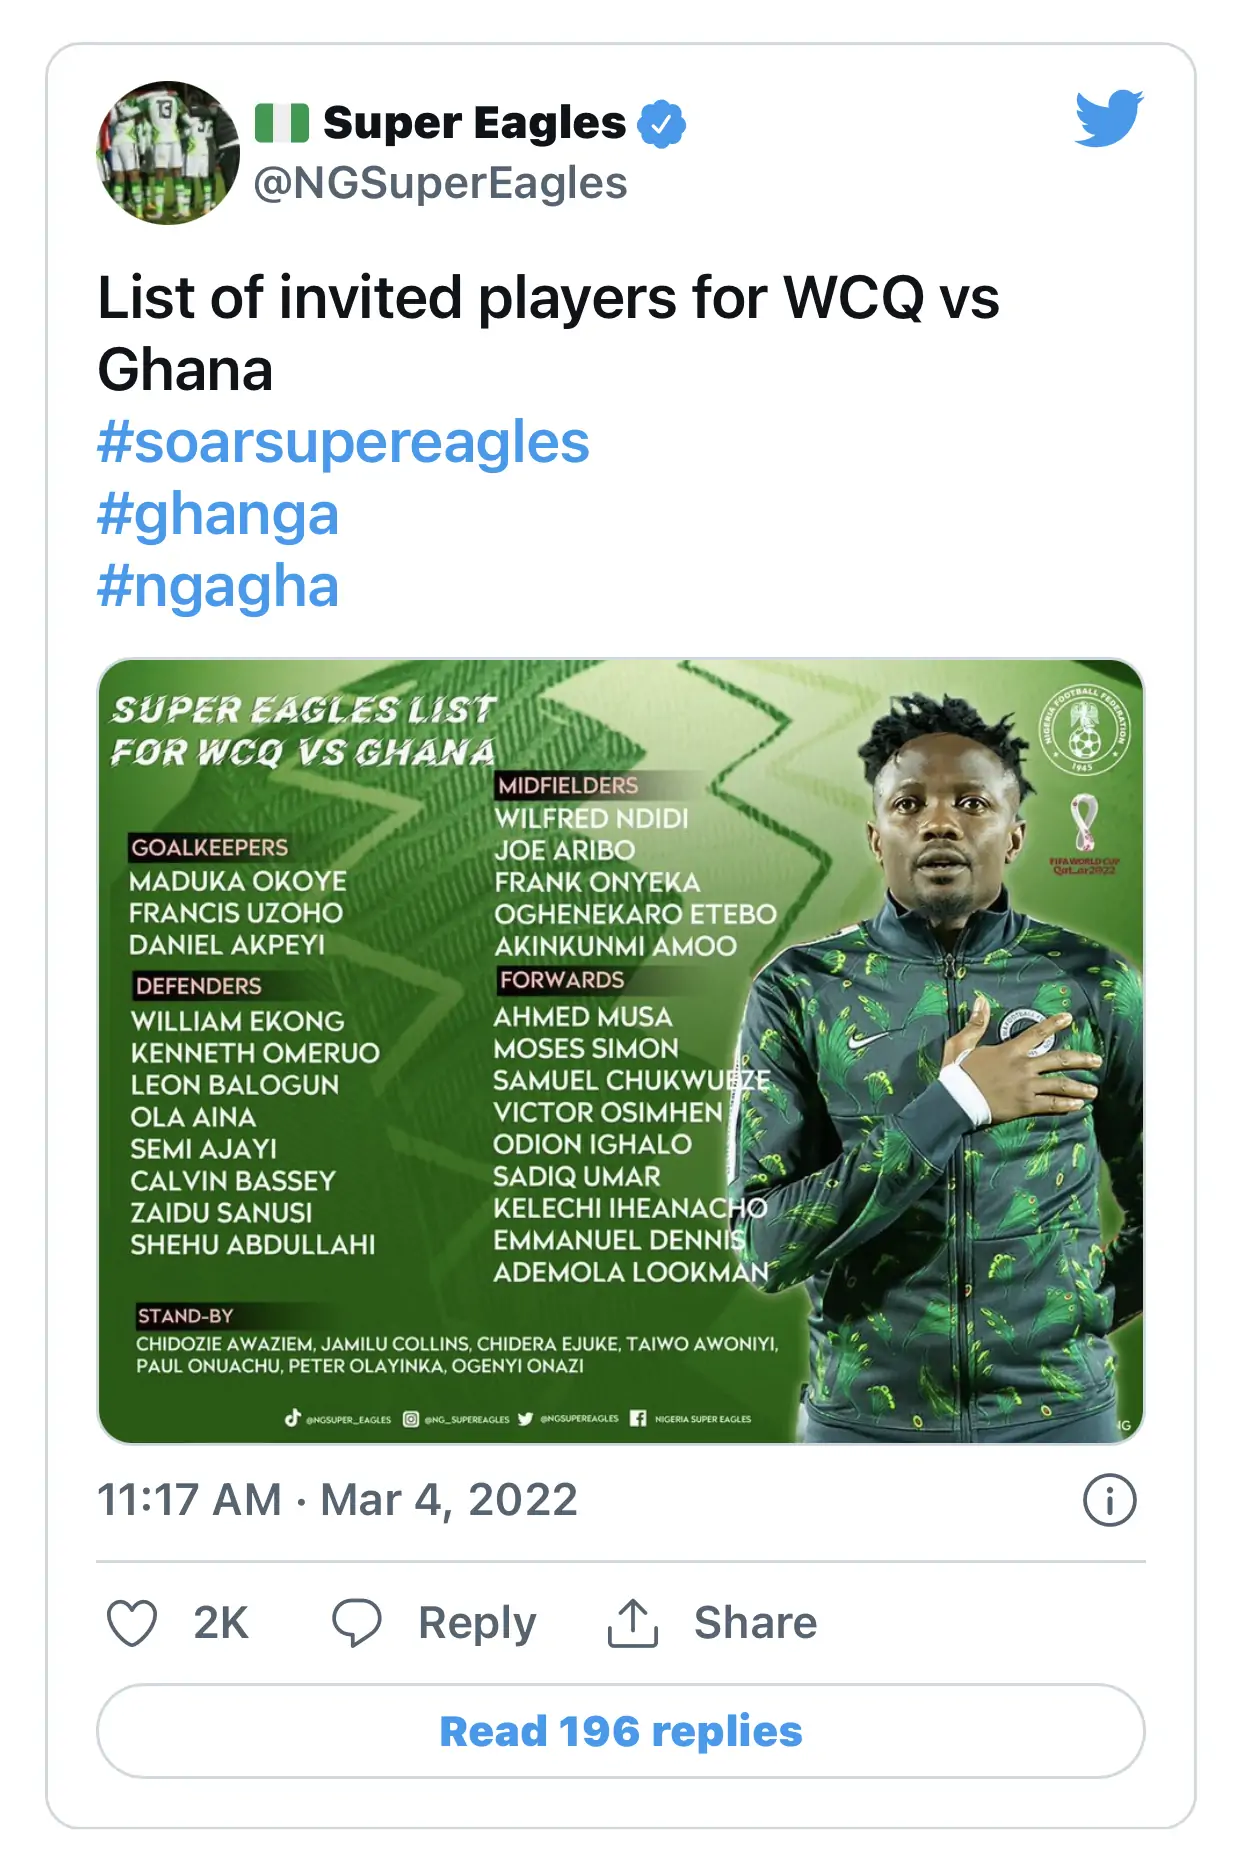This screenshot has height=1876, width=1242.
Task: Click the Twitter bird logo
Action: (x=1109, y=118)
